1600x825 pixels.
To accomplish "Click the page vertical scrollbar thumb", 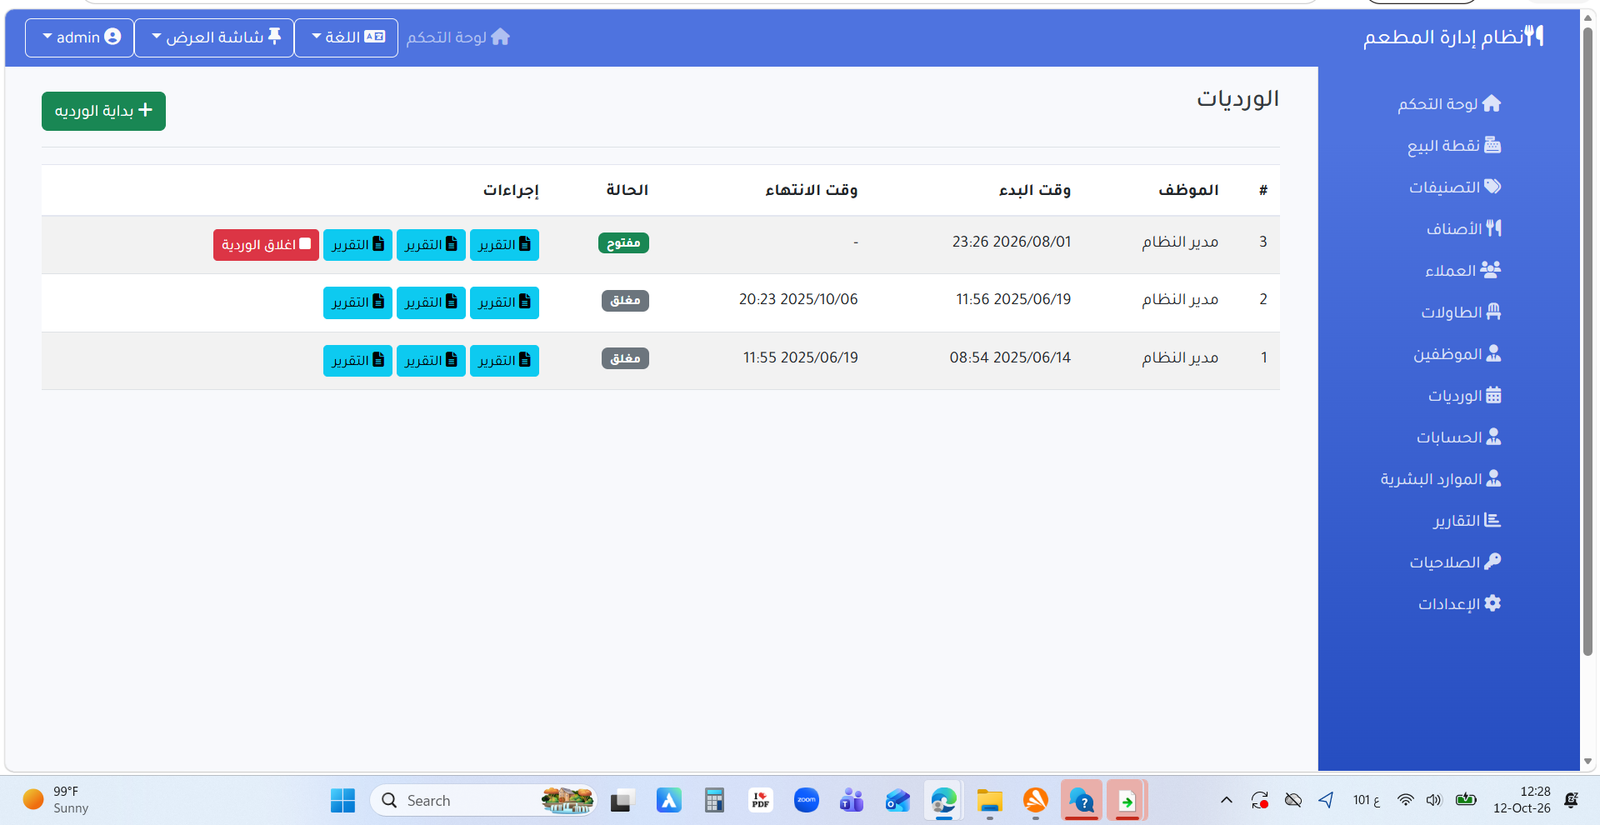I will tap(1587, 340).
